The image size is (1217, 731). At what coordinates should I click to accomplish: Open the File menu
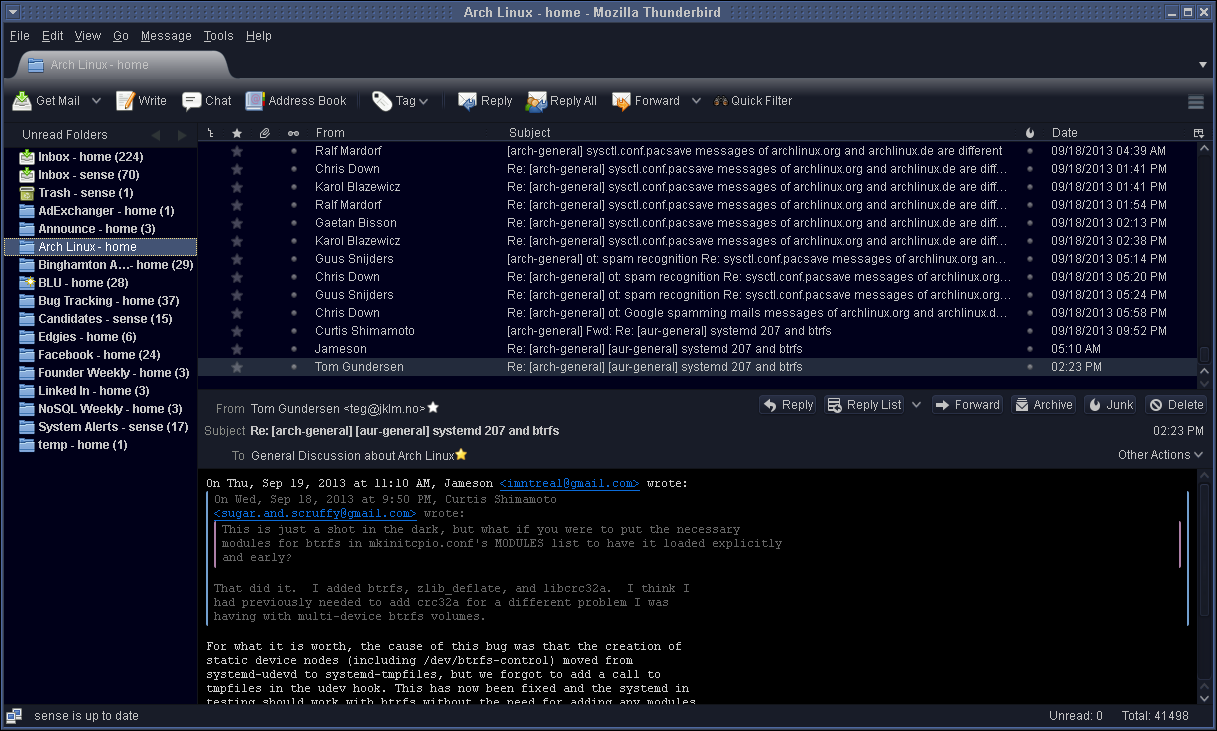pos(20,36)
